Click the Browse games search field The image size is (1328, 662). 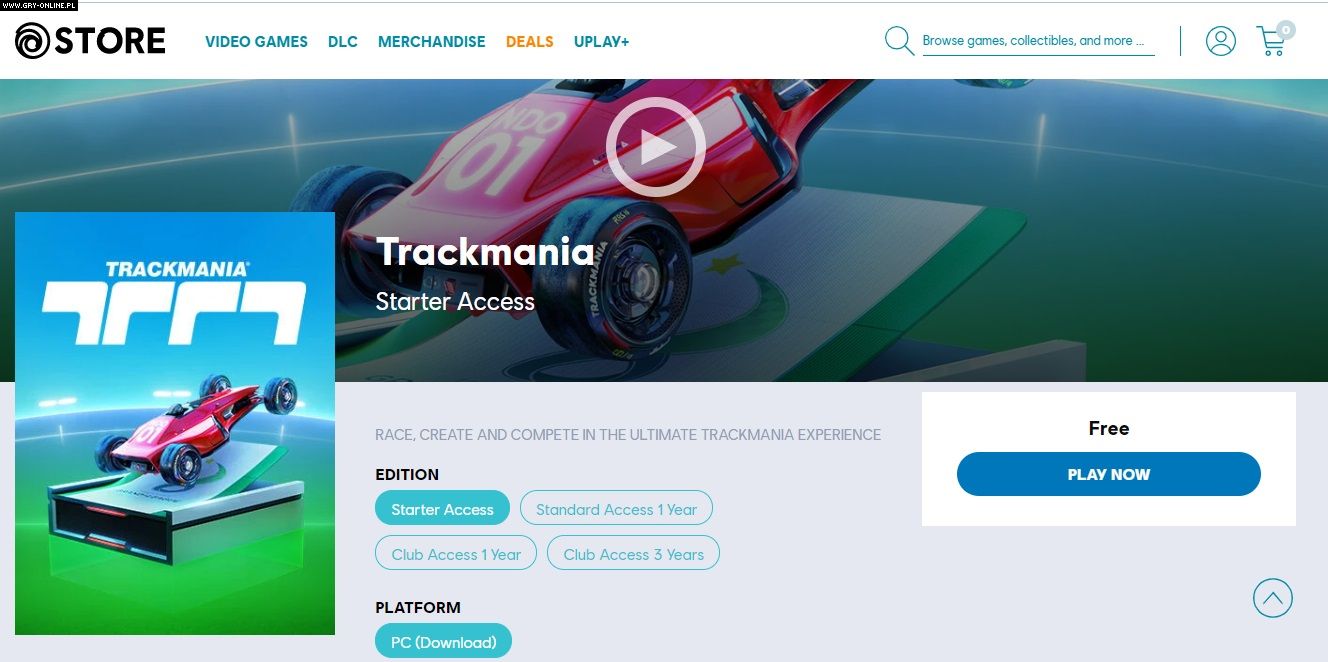point(1038,41)
